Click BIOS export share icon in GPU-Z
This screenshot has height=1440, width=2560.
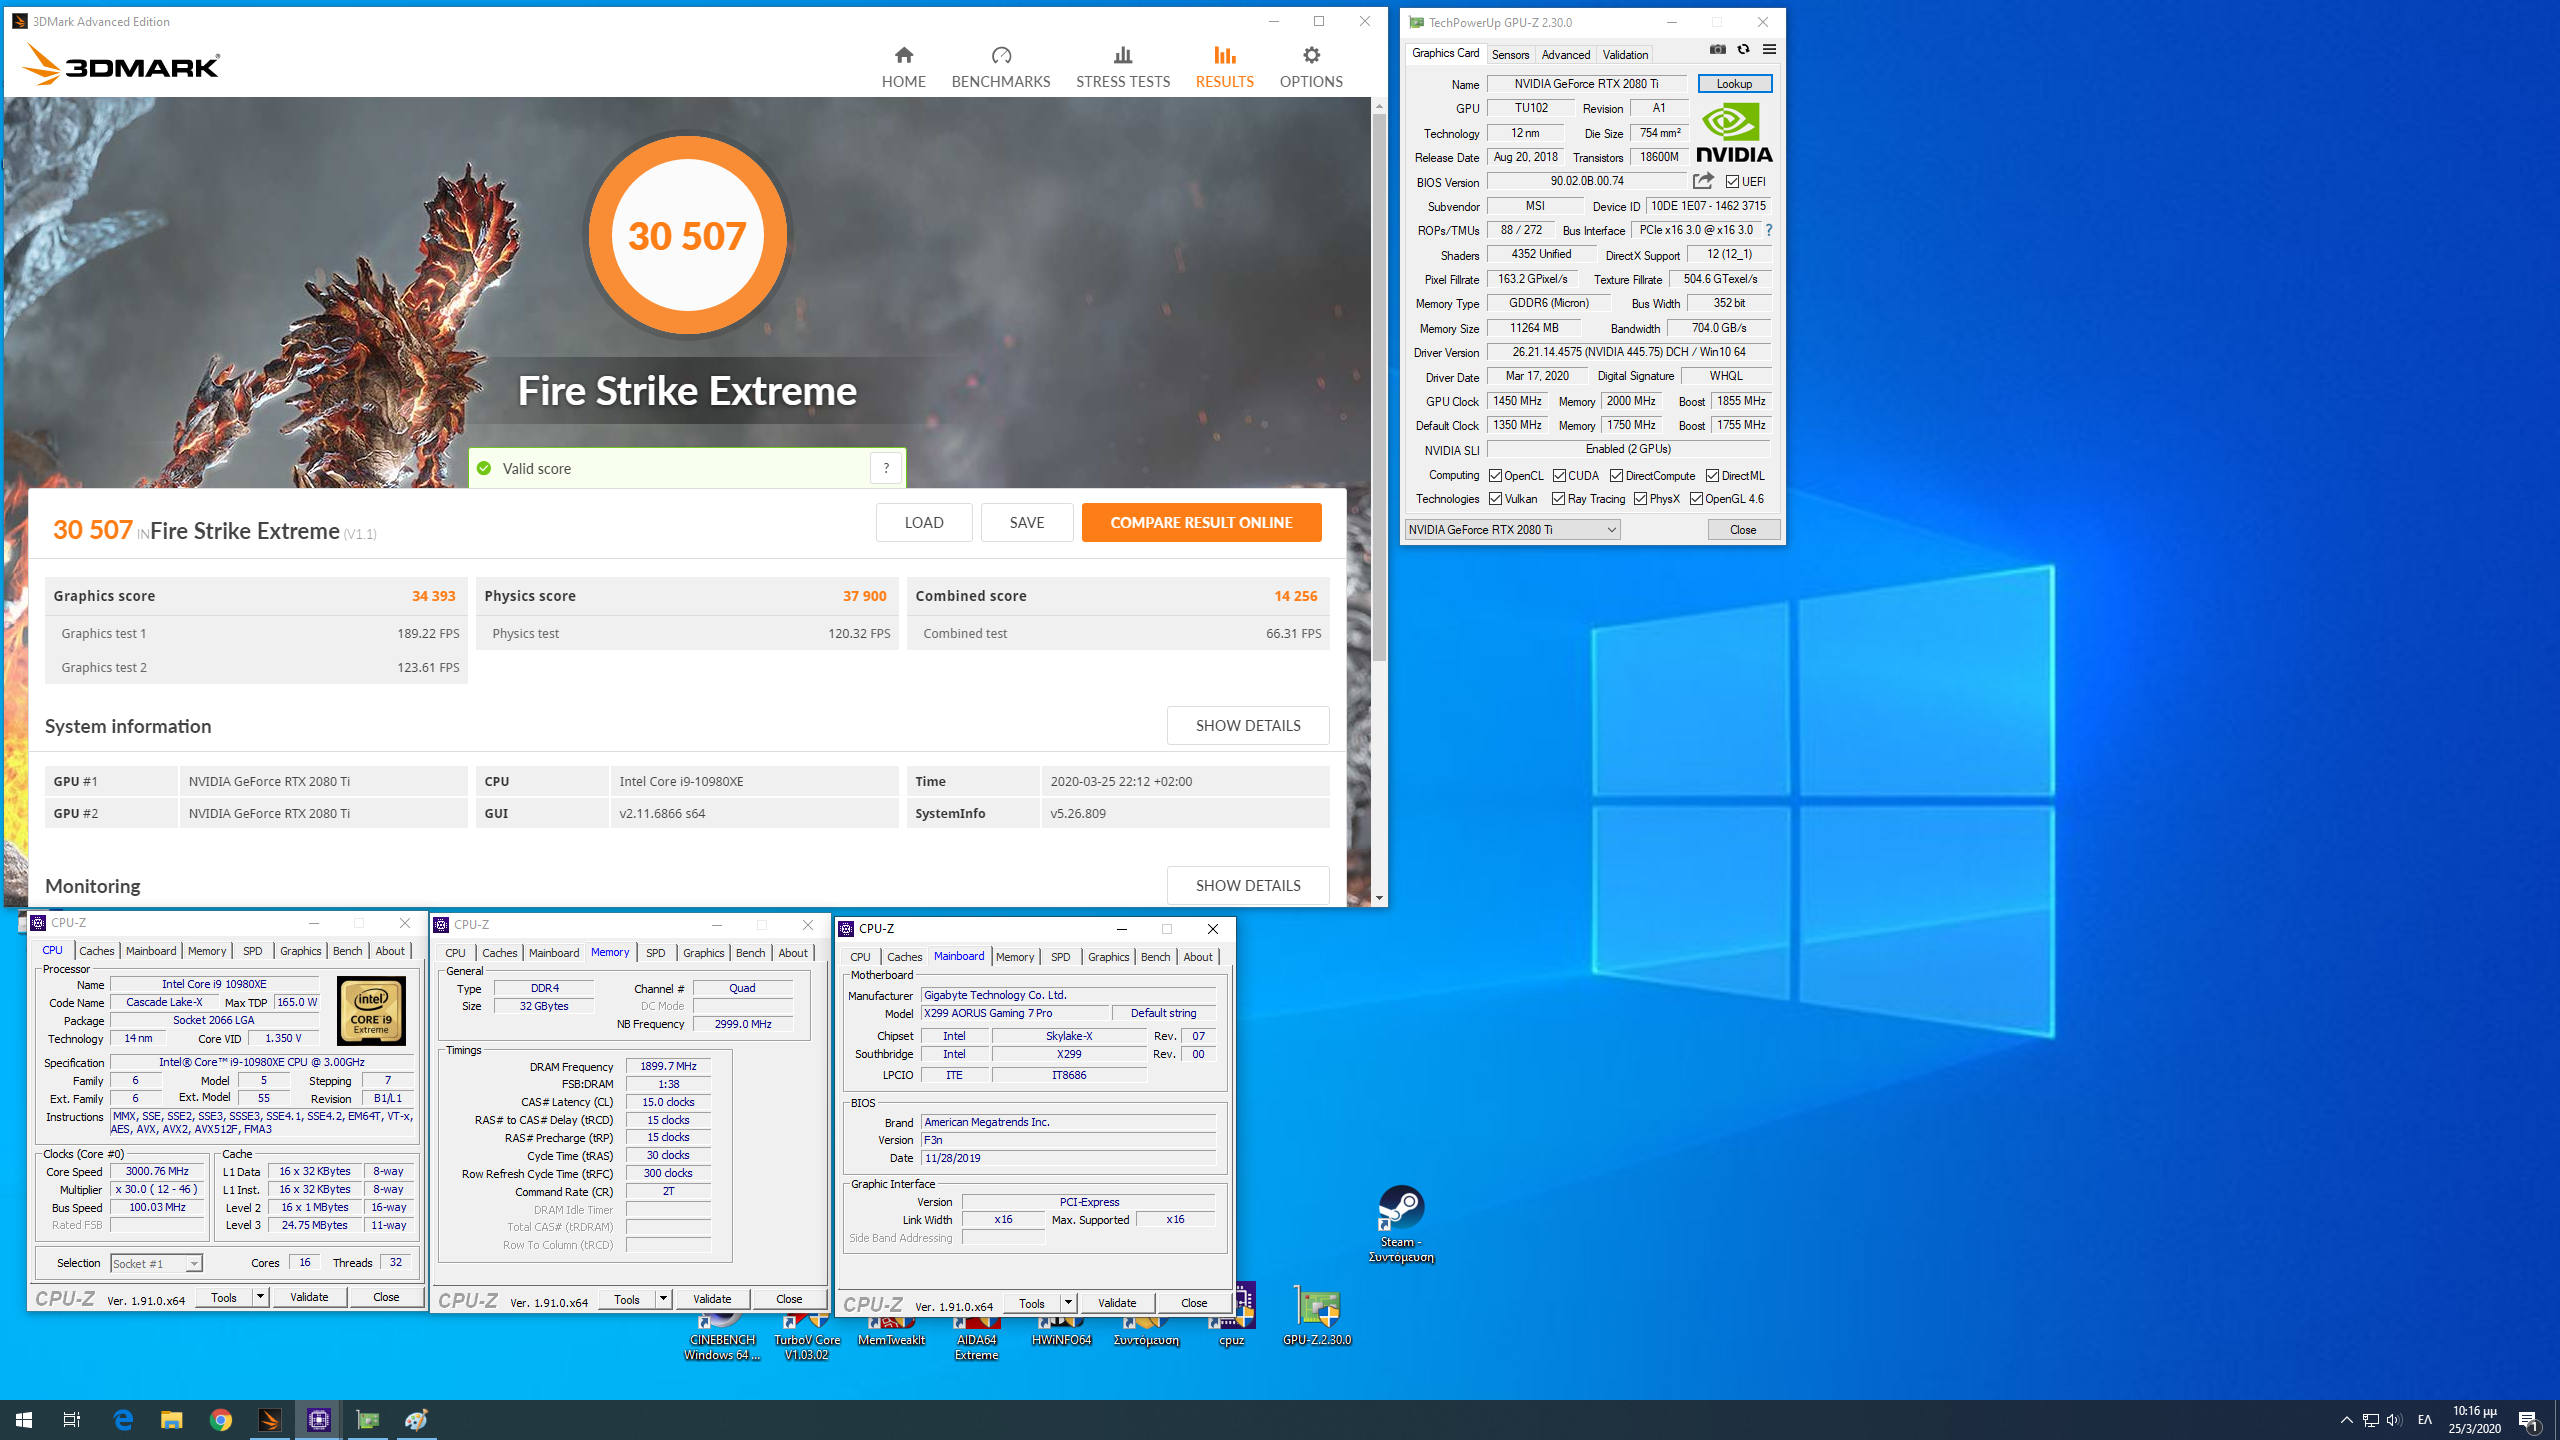[x=1703, y=181]
